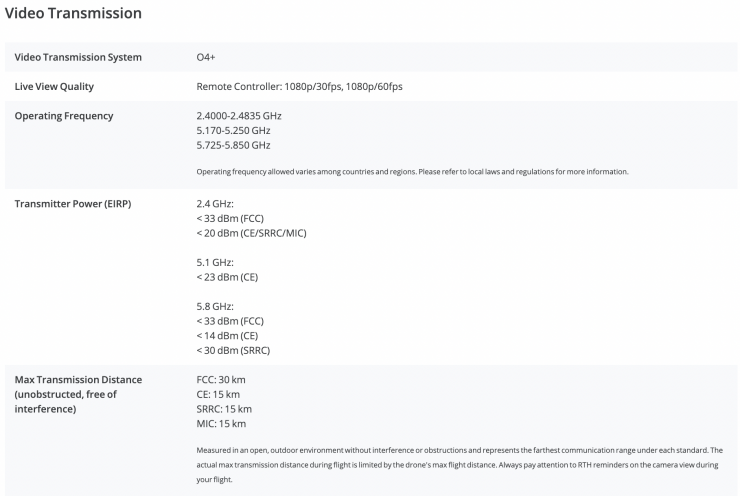Click the Transmitter Power (EIRP) label
Viewport: 740px width, 496px height.
[x=73, y=204]
